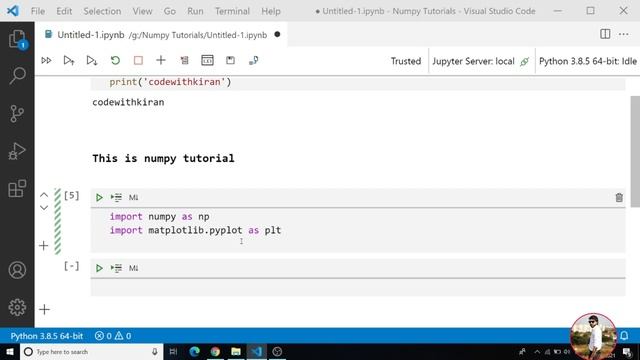This screenshot has width=640, height=360.
Task: Open Microsoft Edge from taskbar
Action: pyautogui.click(x=194, y=351)
